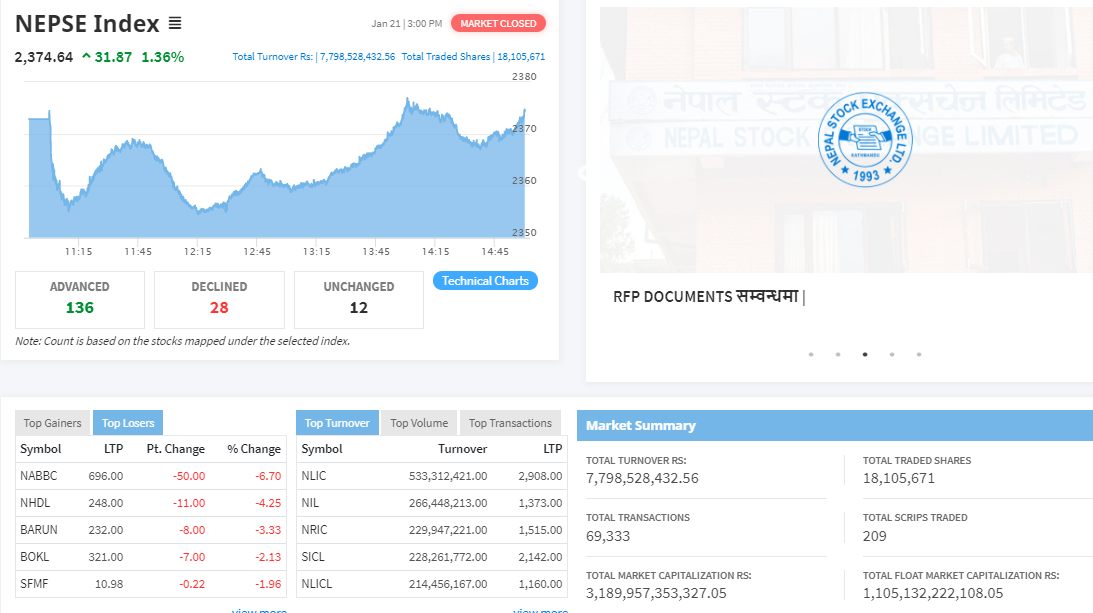Viewport: 1093px width, 613px height.
Task: Click the NEPSE index value 2,374.64
Action: pos(44,57)
